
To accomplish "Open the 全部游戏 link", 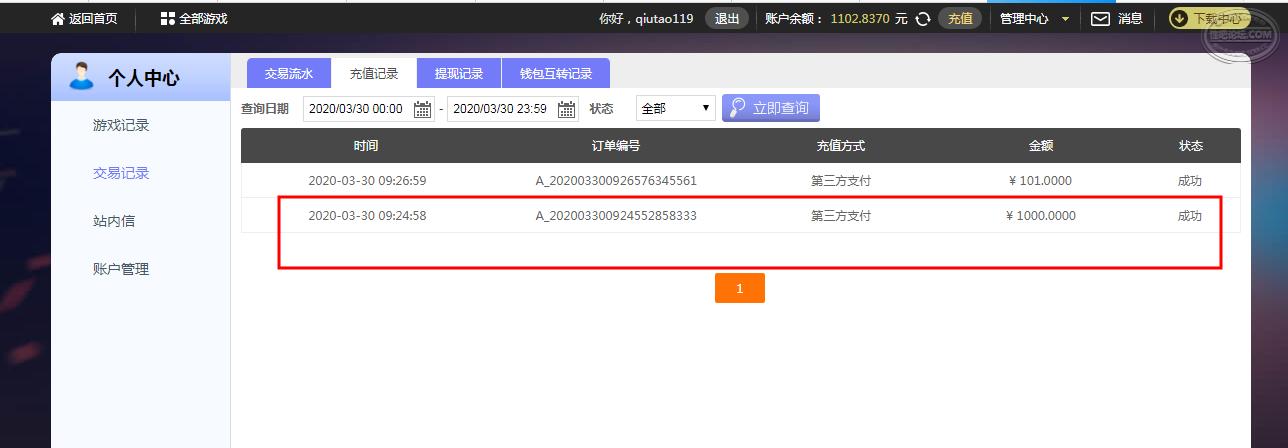I will point(204,18).
